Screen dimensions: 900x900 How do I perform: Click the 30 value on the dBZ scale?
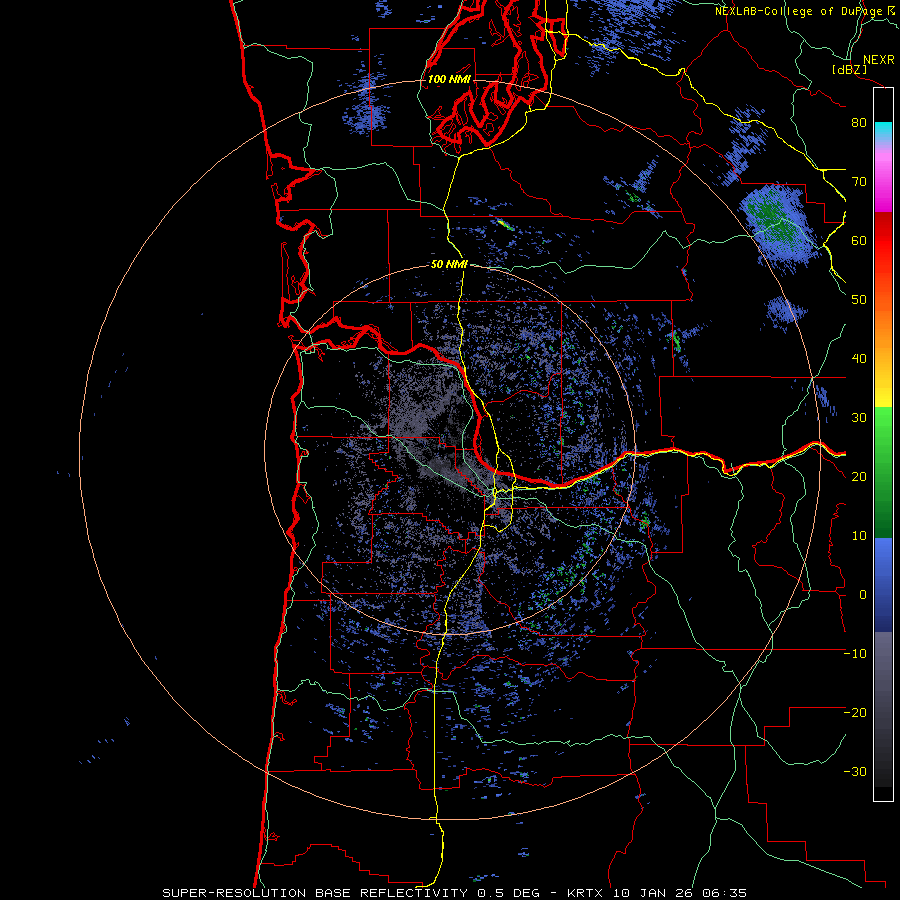(859, 418)
